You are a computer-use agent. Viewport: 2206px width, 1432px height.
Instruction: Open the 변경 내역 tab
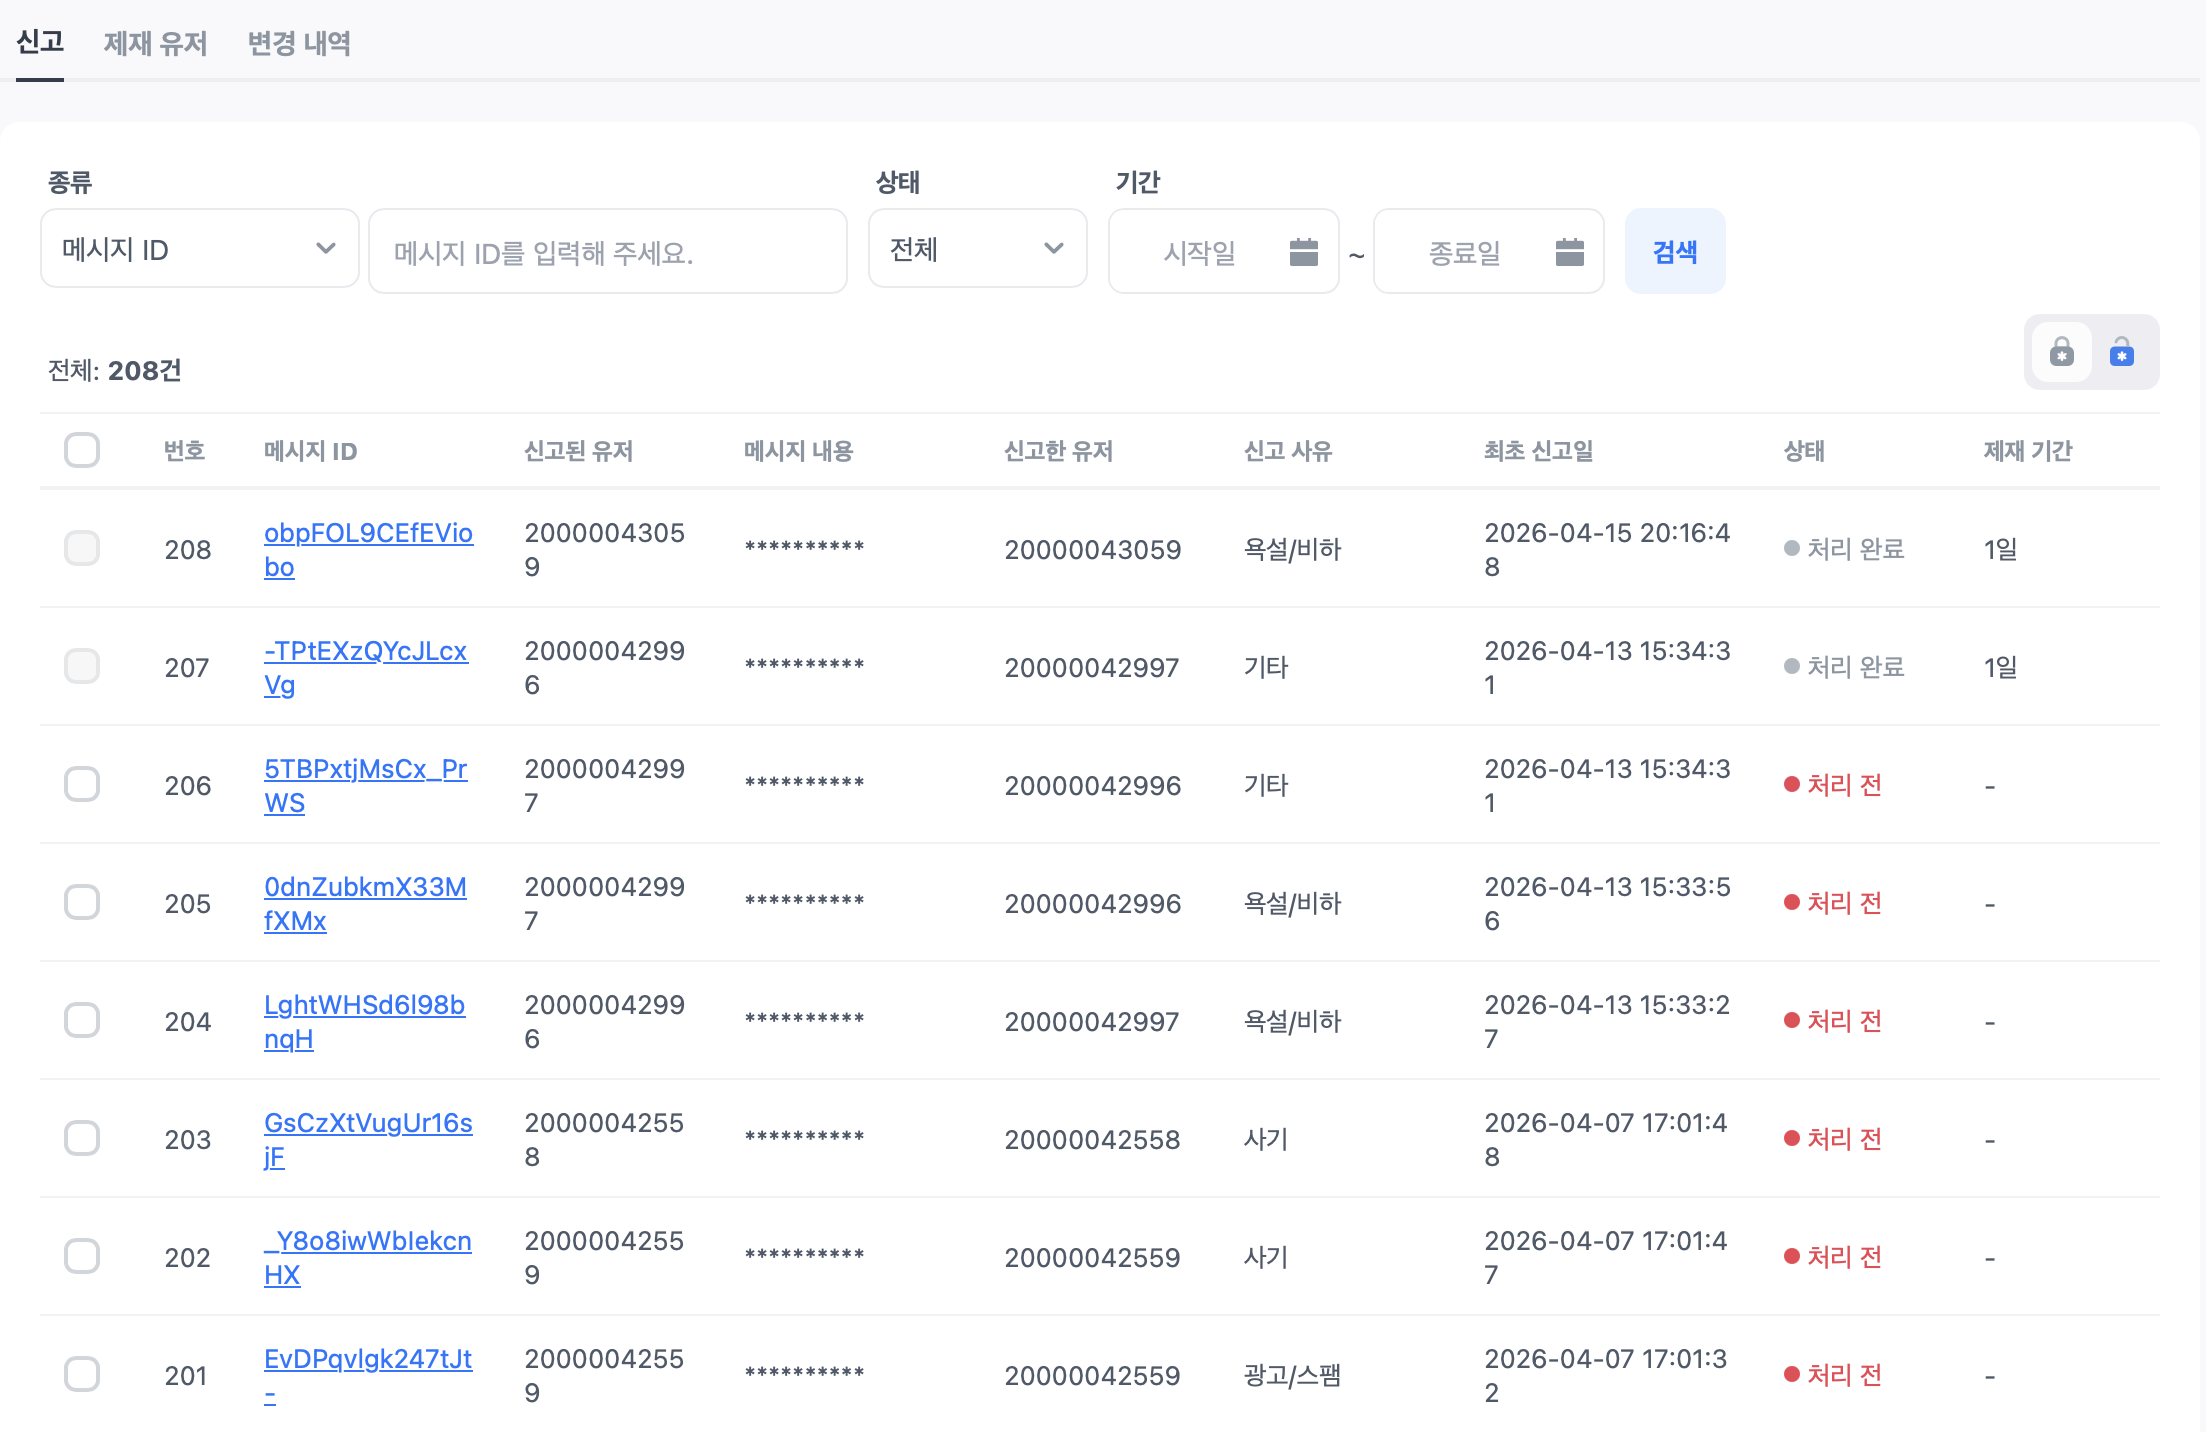click(299, 43)
